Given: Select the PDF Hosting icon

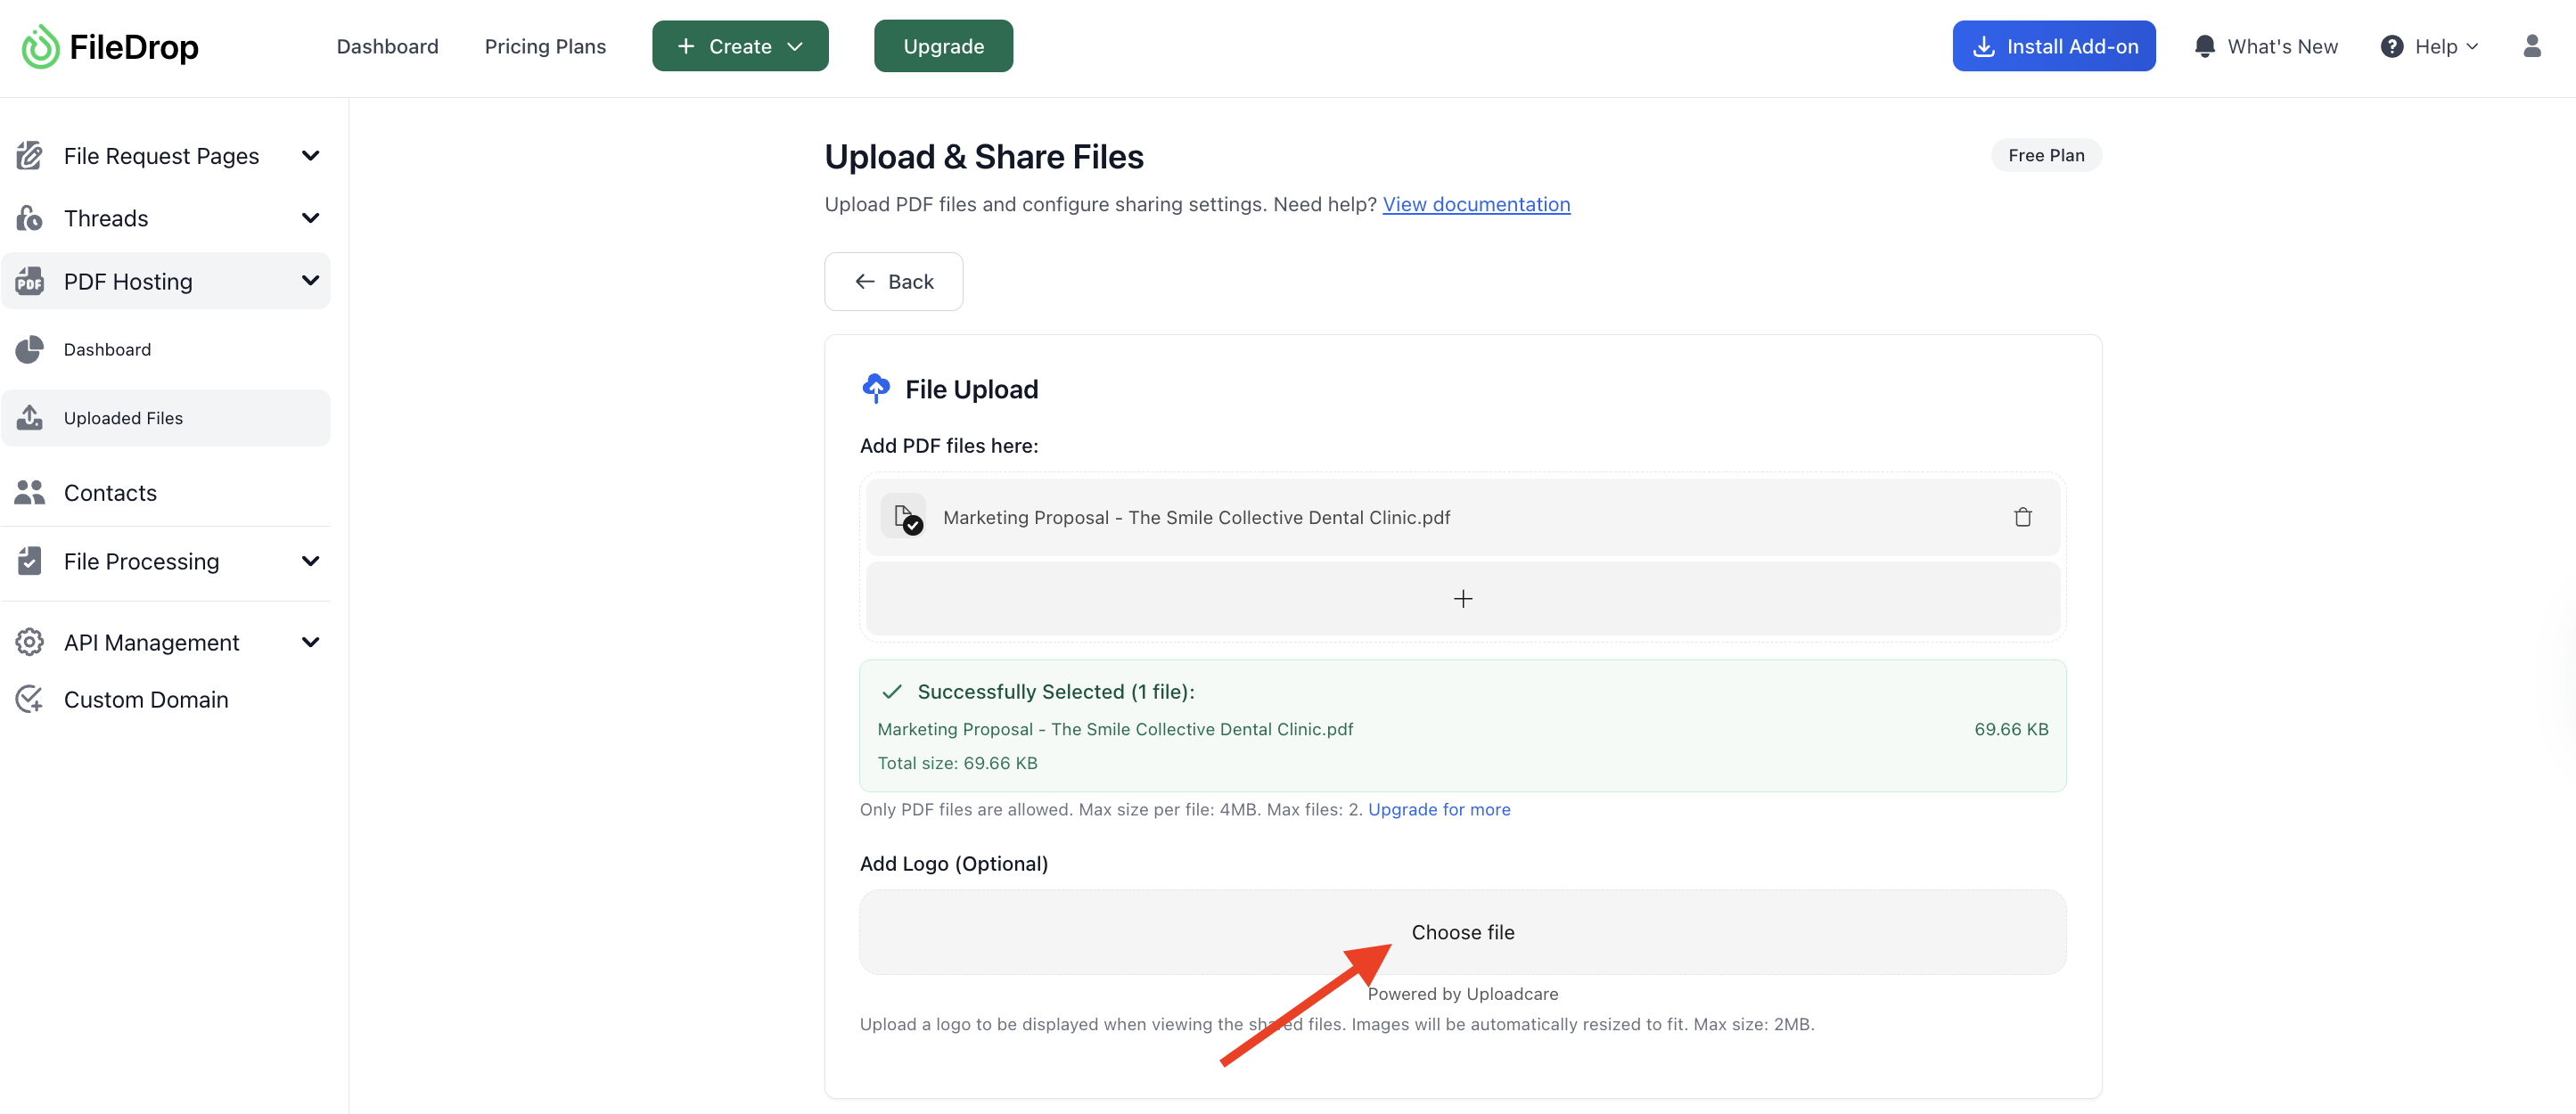Looking at the screenshot, I should (x=30, y=281).
